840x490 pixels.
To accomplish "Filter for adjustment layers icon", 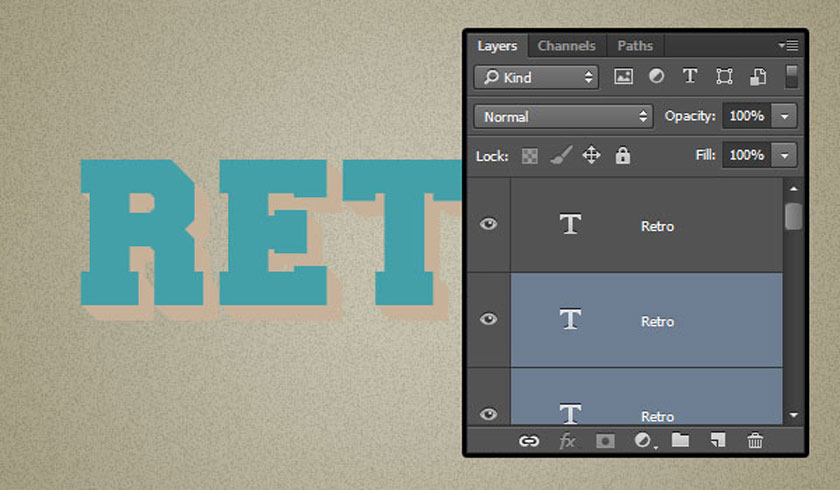I will (x=656, y=77).
